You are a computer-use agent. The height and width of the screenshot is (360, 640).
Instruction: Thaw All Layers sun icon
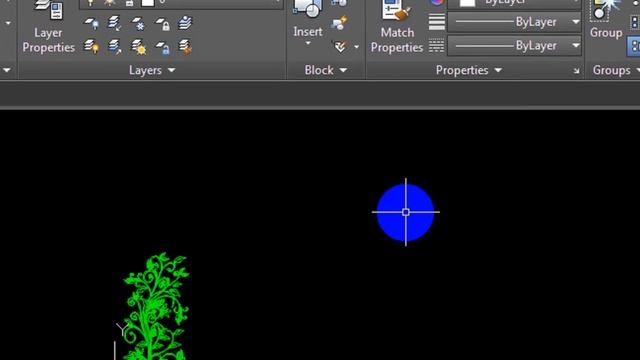tap(139, 47)
